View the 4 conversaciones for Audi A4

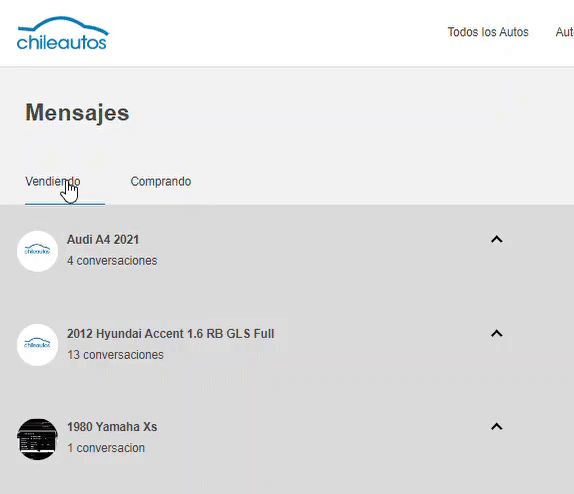(112, 261)
